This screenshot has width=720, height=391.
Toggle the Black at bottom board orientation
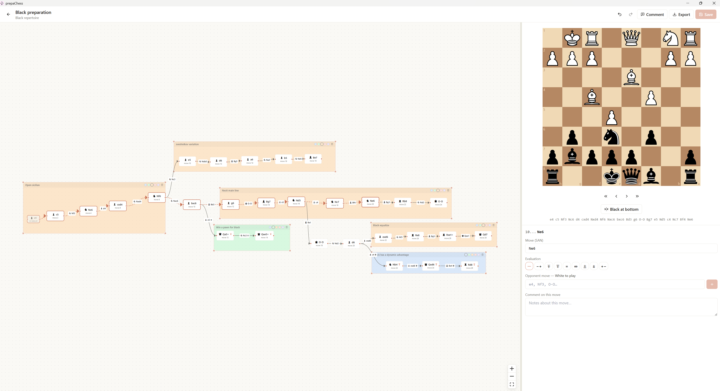click(621, 209)
